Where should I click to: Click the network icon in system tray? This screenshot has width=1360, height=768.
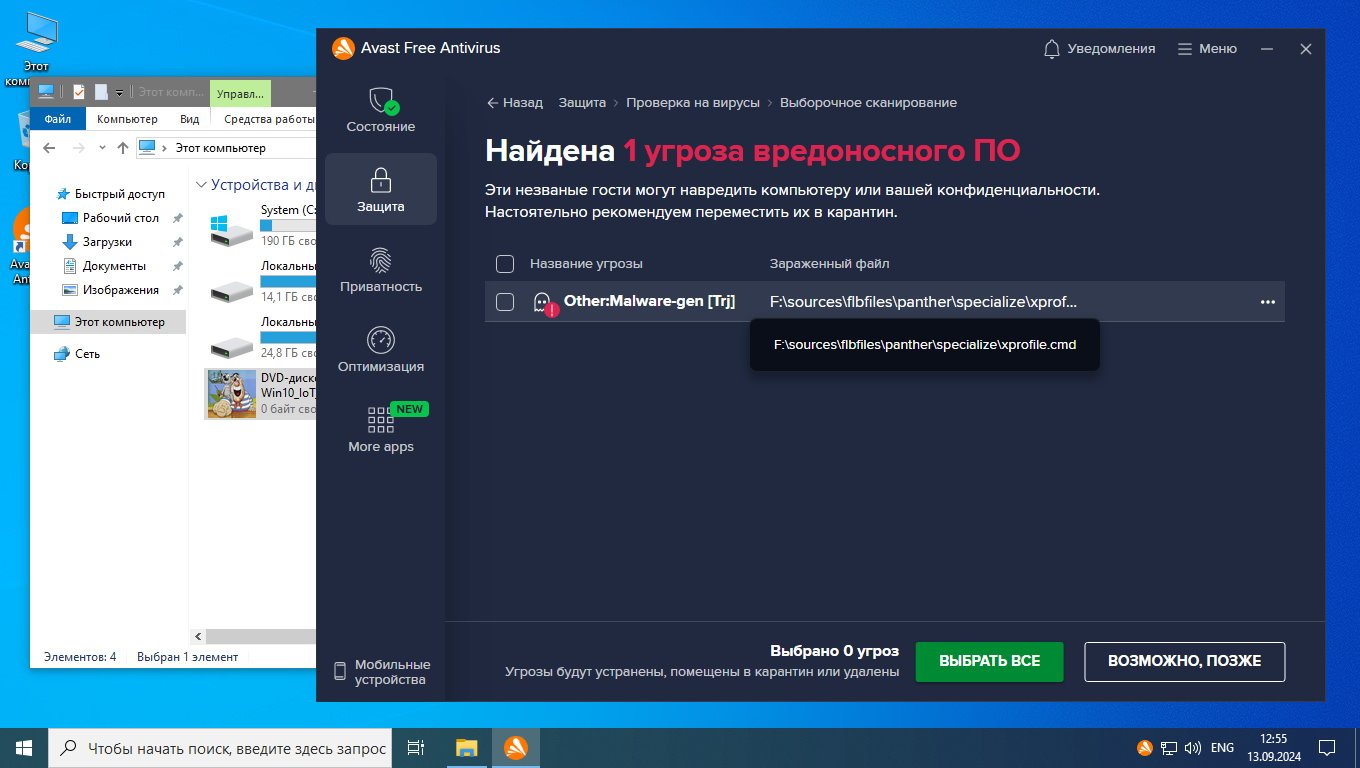click(x=1169, y=747)
